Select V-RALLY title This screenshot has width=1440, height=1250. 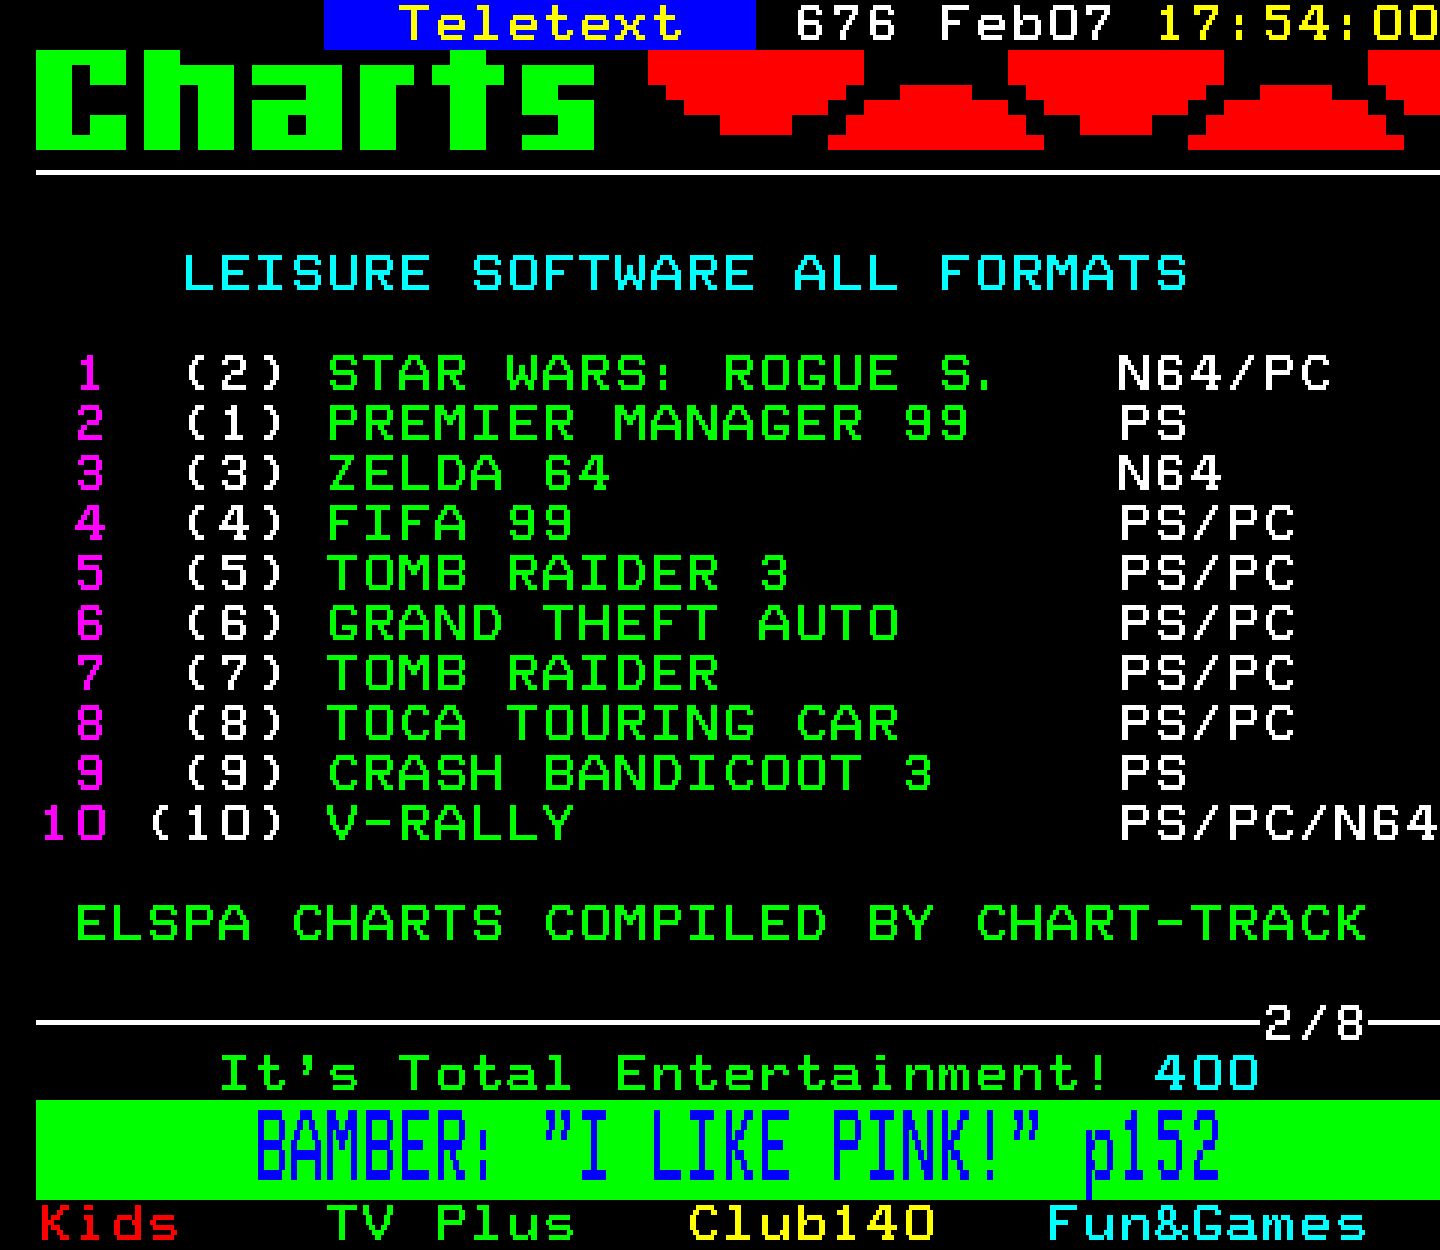pos(451,824)
